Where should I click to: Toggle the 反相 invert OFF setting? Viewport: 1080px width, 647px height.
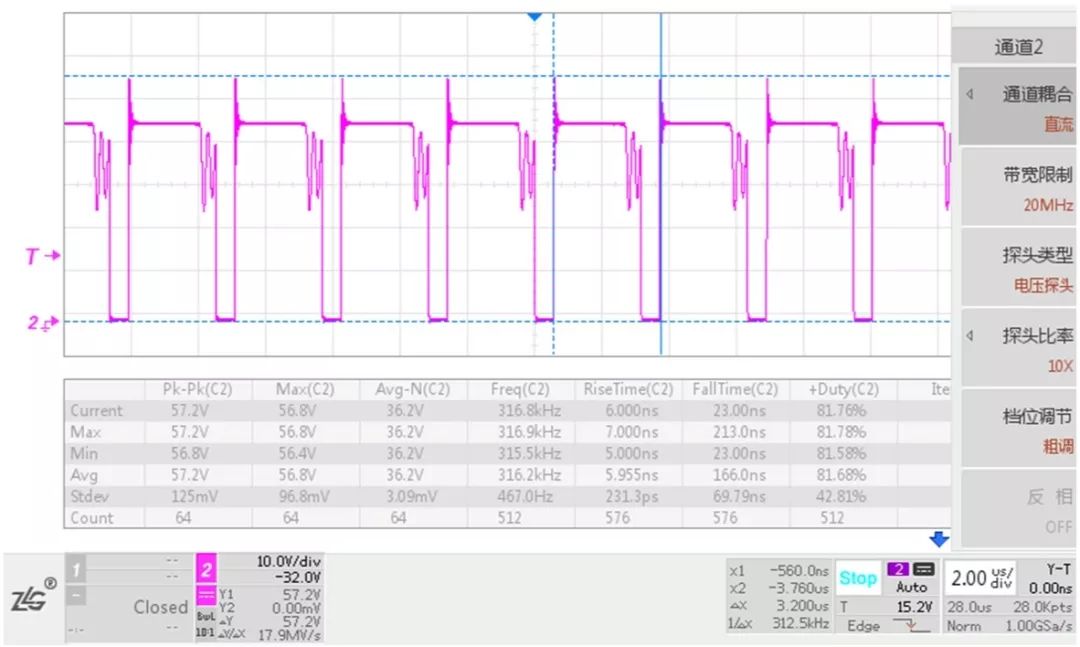click(1016, 510)
